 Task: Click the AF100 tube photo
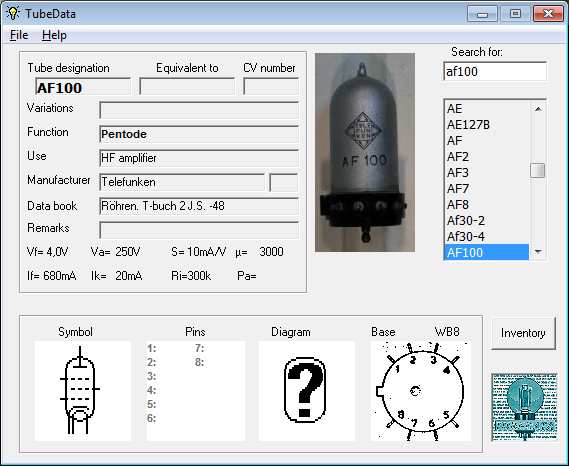[x=365, y=152]
